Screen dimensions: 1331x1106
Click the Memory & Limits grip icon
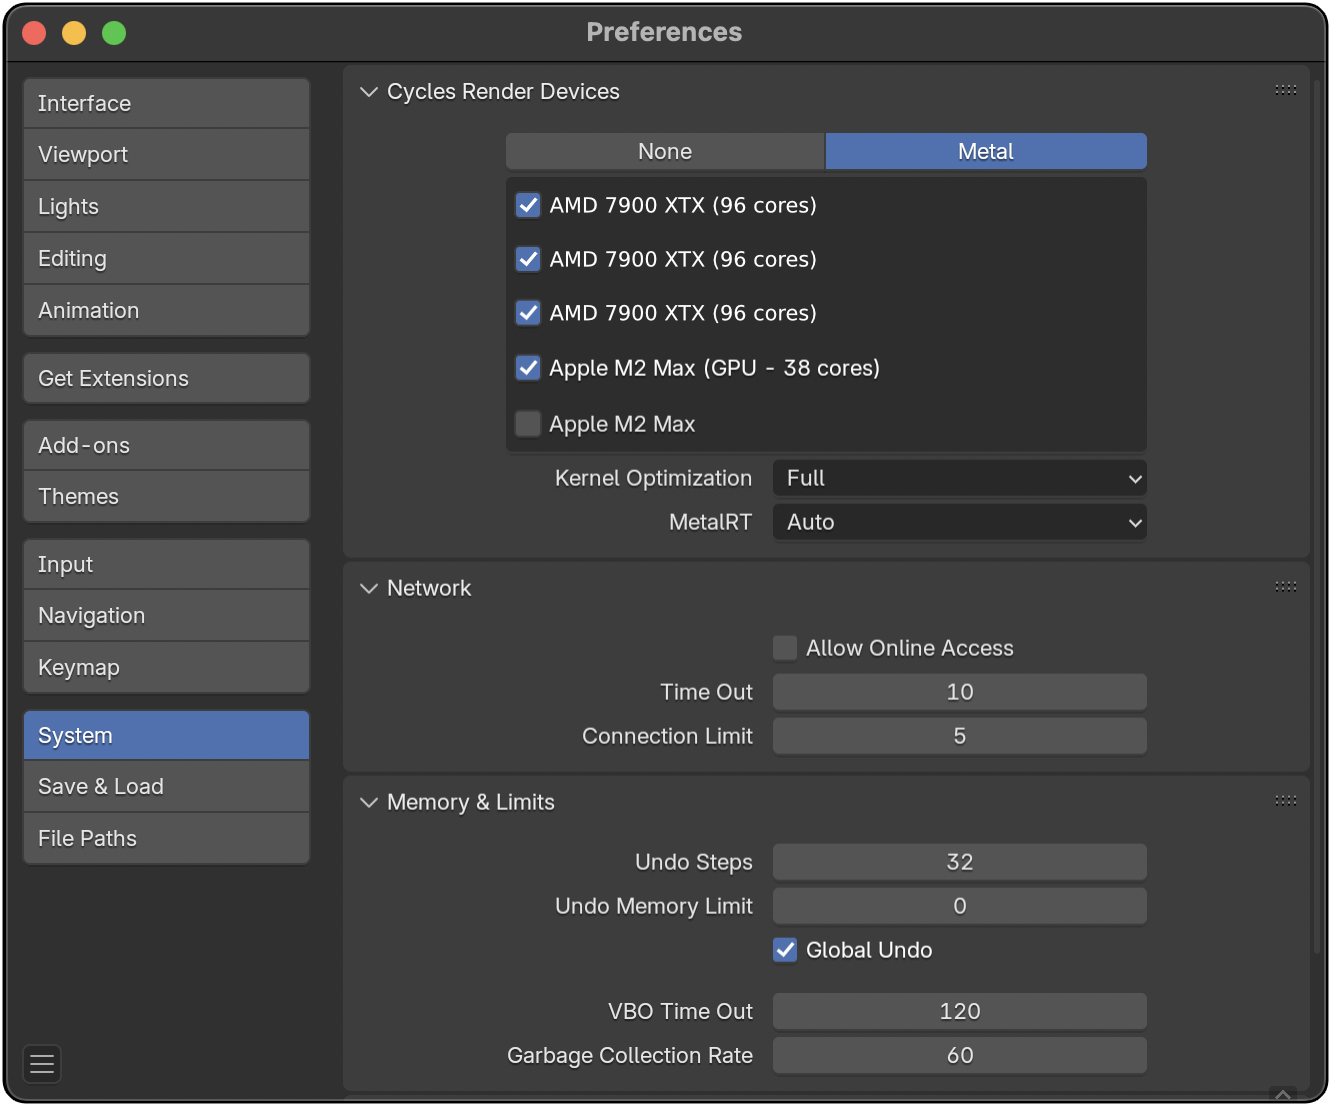(x=1285, y=801)
